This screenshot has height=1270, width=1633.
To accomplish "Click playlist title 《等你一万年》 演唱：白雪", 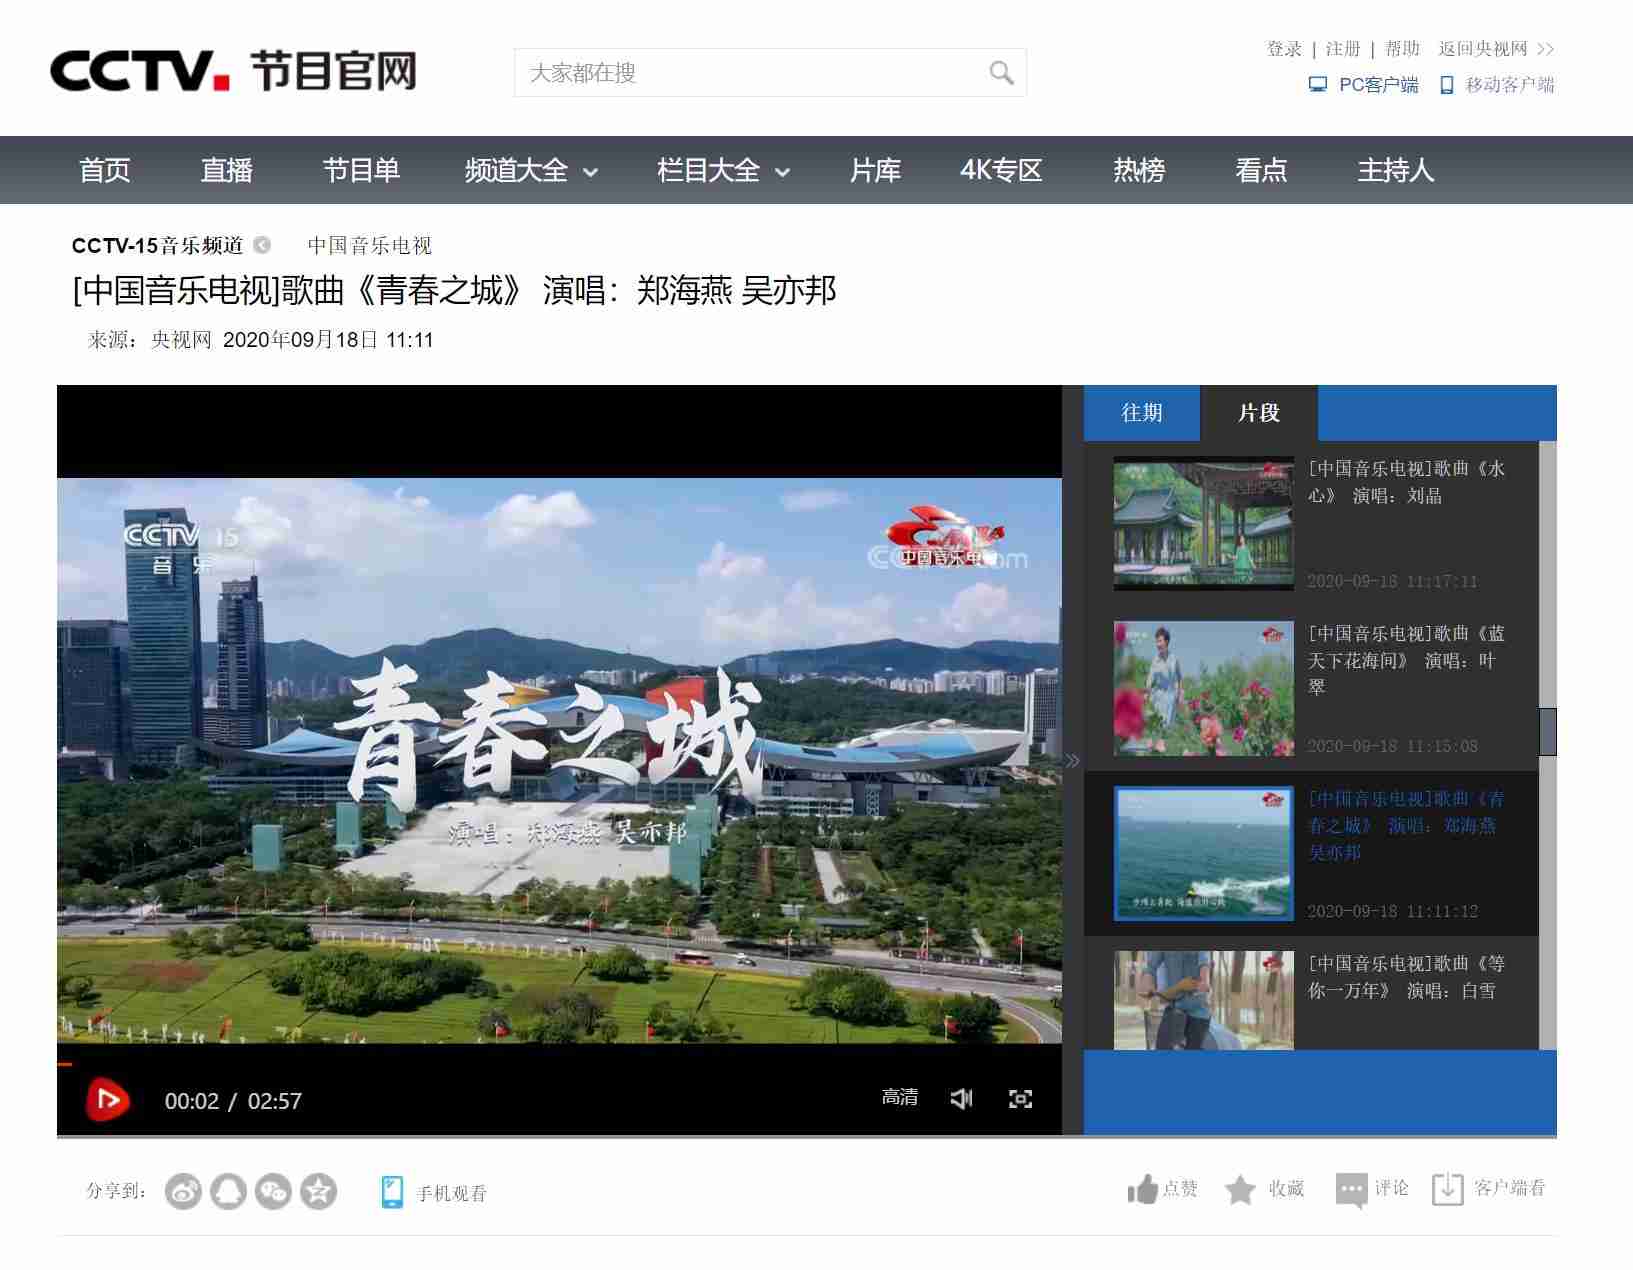I will point(1406,977).
